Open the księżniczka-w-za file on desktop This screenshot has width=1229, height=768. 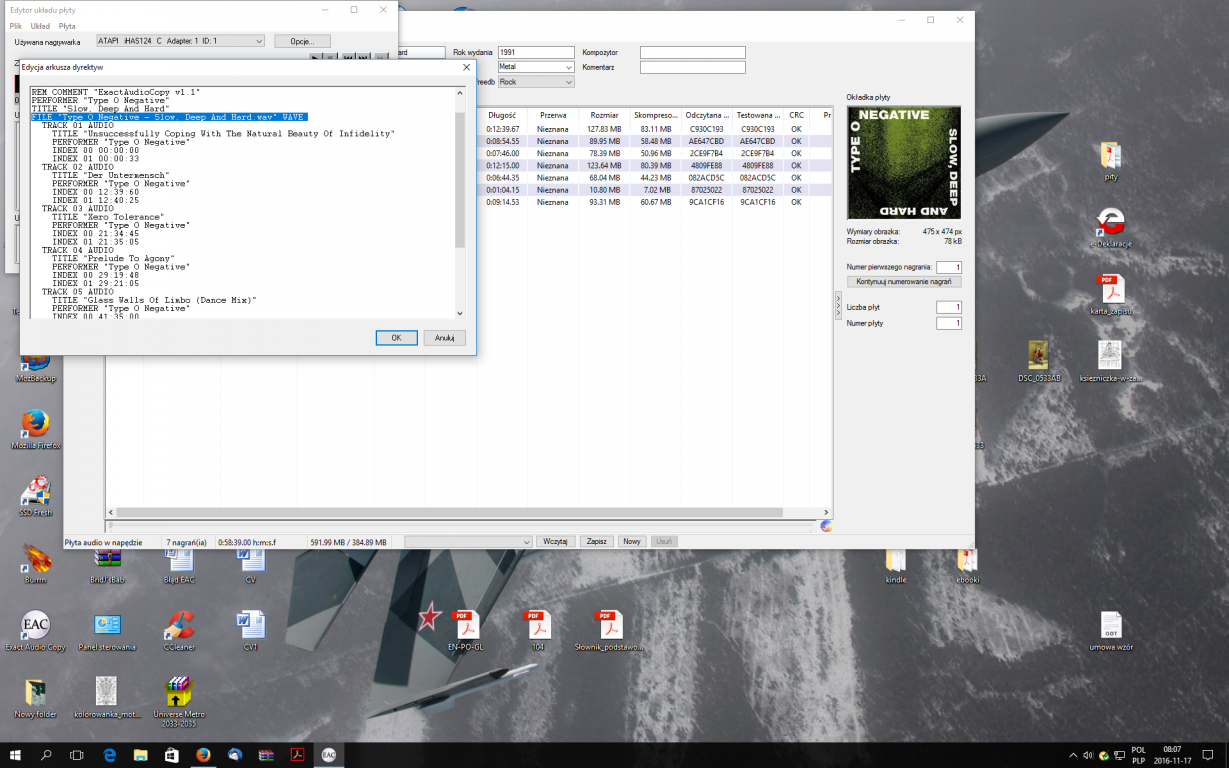click(1110, 361)
